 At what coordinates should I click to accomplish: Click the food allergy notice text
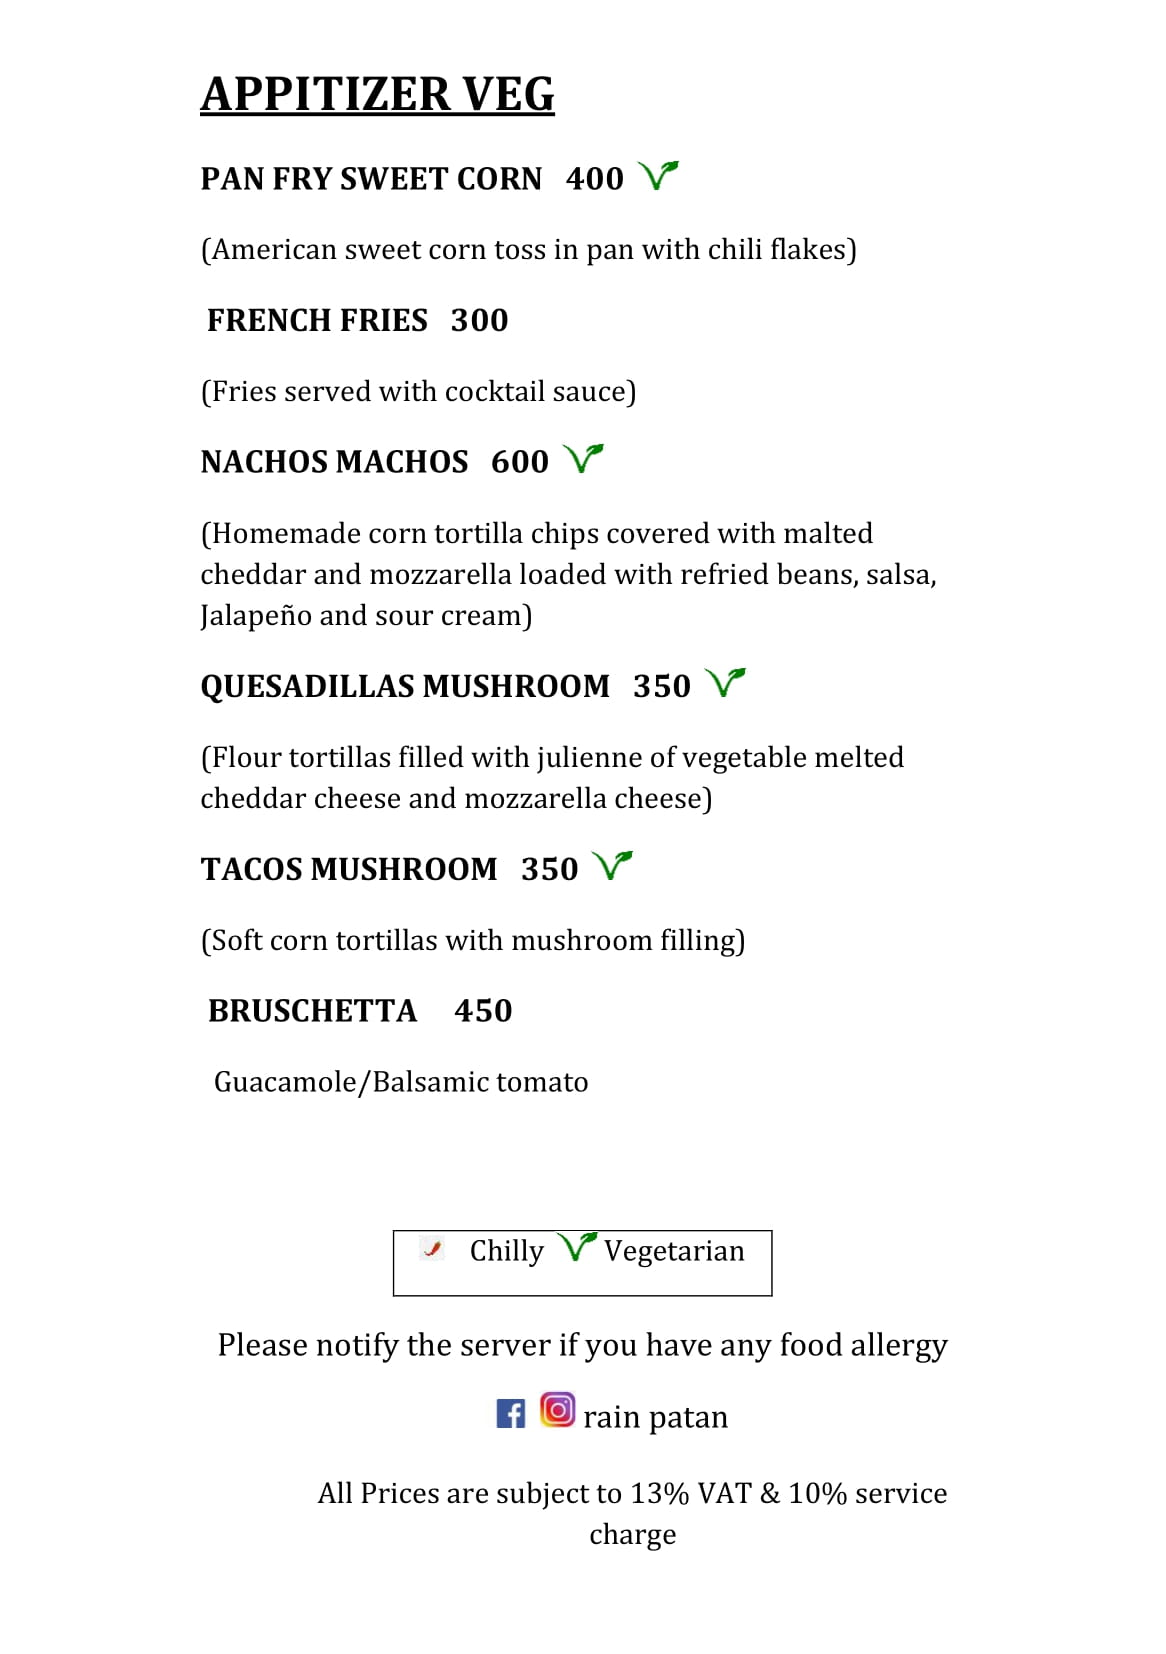582,1345
